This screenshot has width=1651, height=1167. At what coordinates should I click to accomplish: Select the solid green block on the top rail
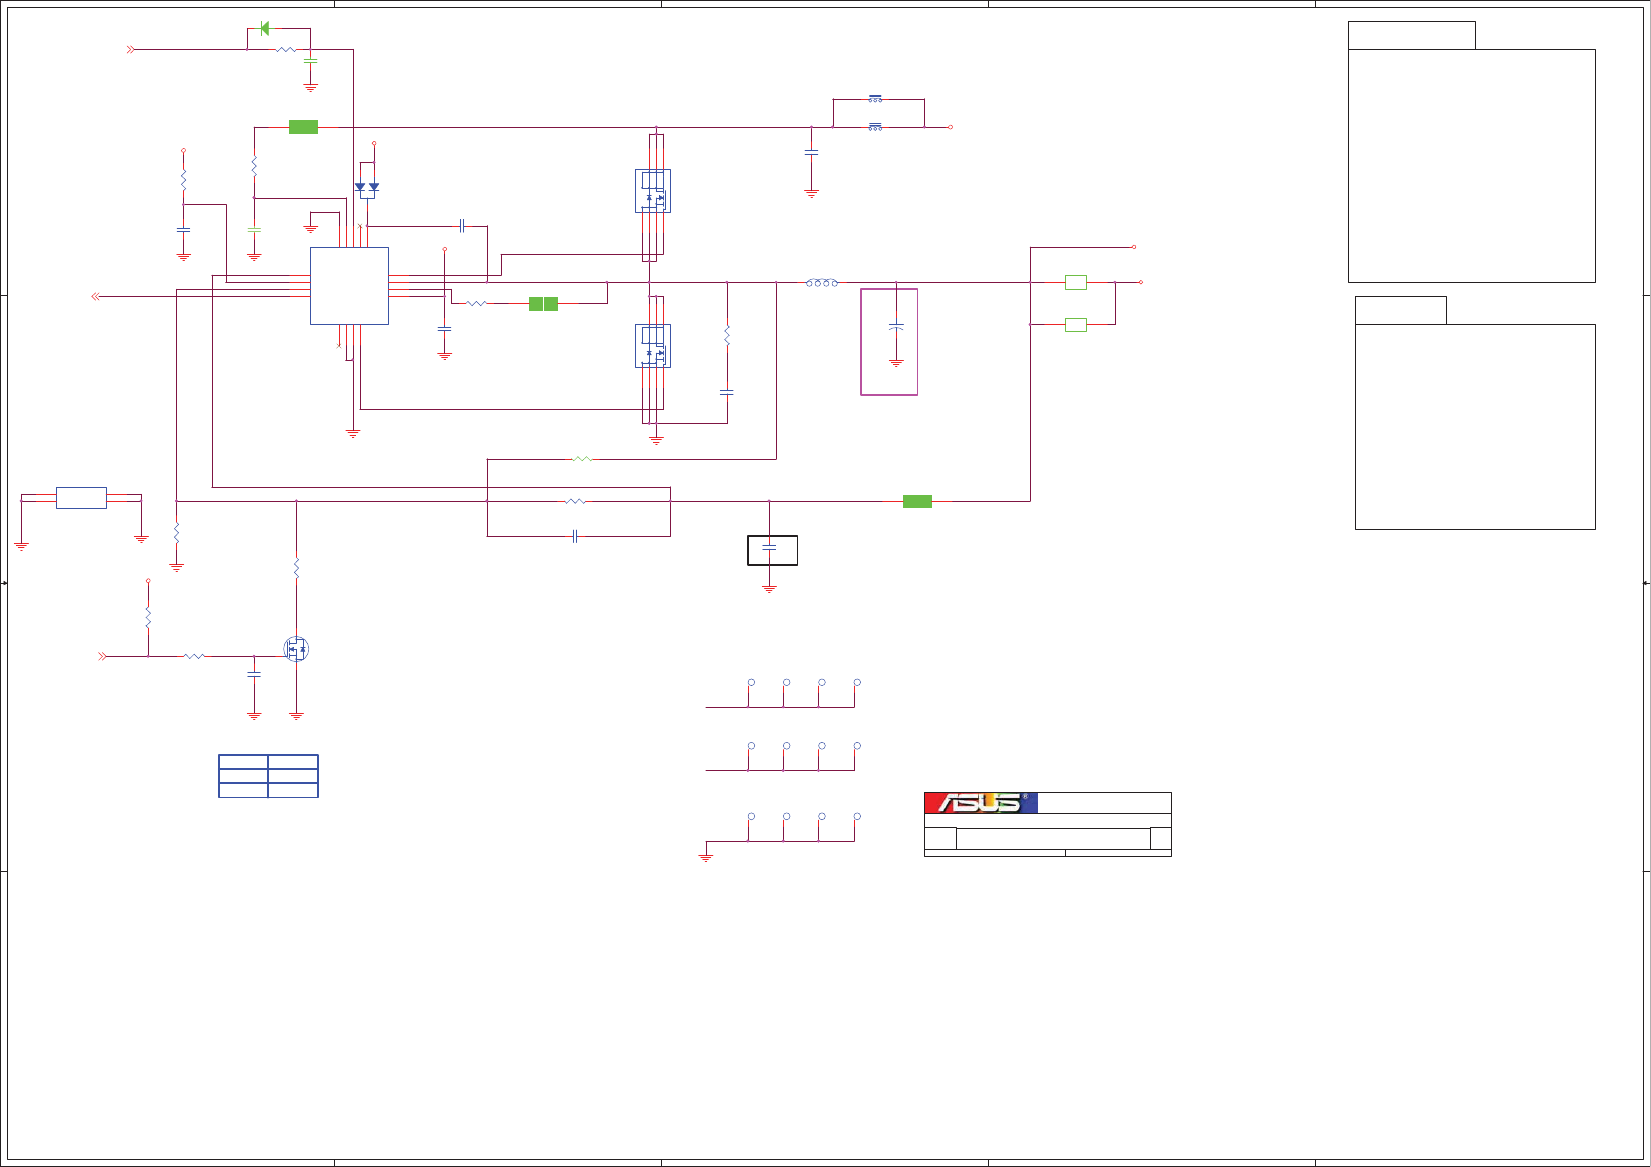pos(303,127)
